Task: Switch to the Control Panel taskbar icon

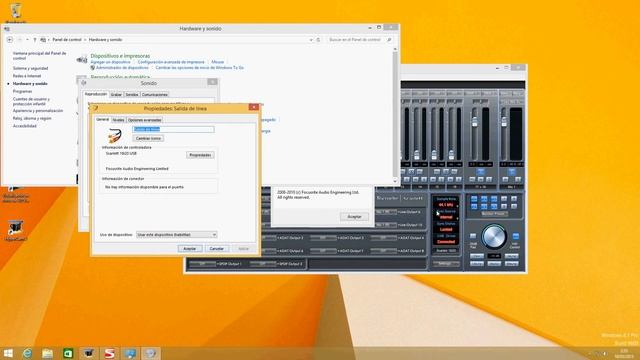Action: click(x=130, y=353)
